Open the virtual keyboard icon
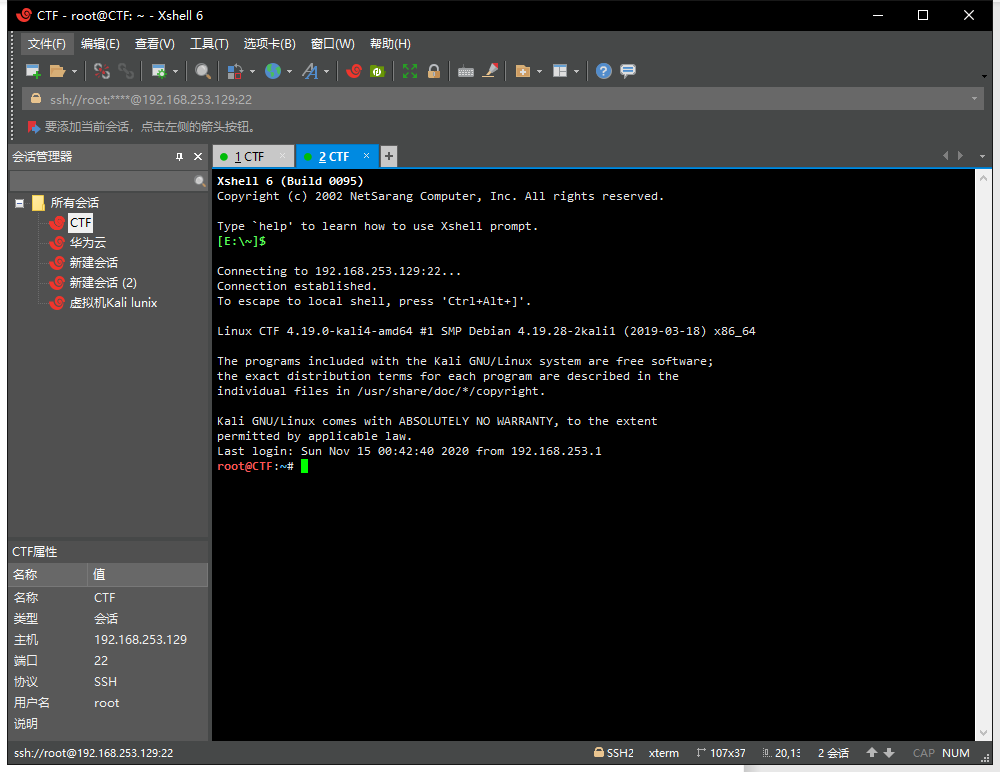 pos(466,71)
